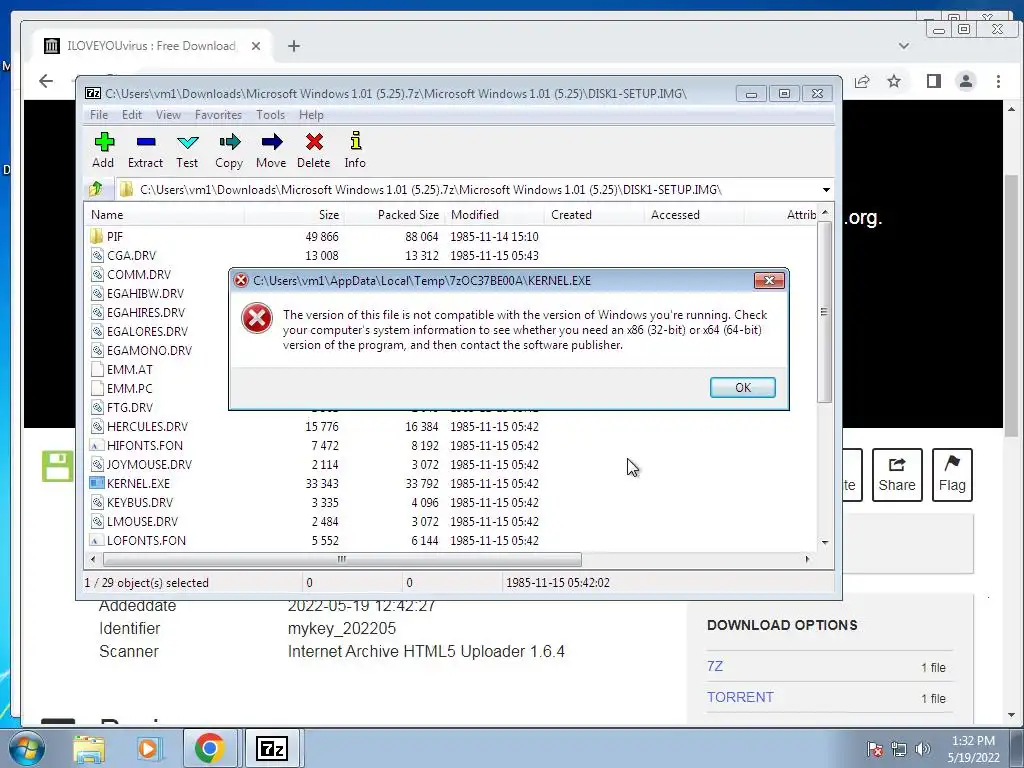Click the CGA.DRV file icon
This screenshot has width=1024, height=768.
click(97, 255)
